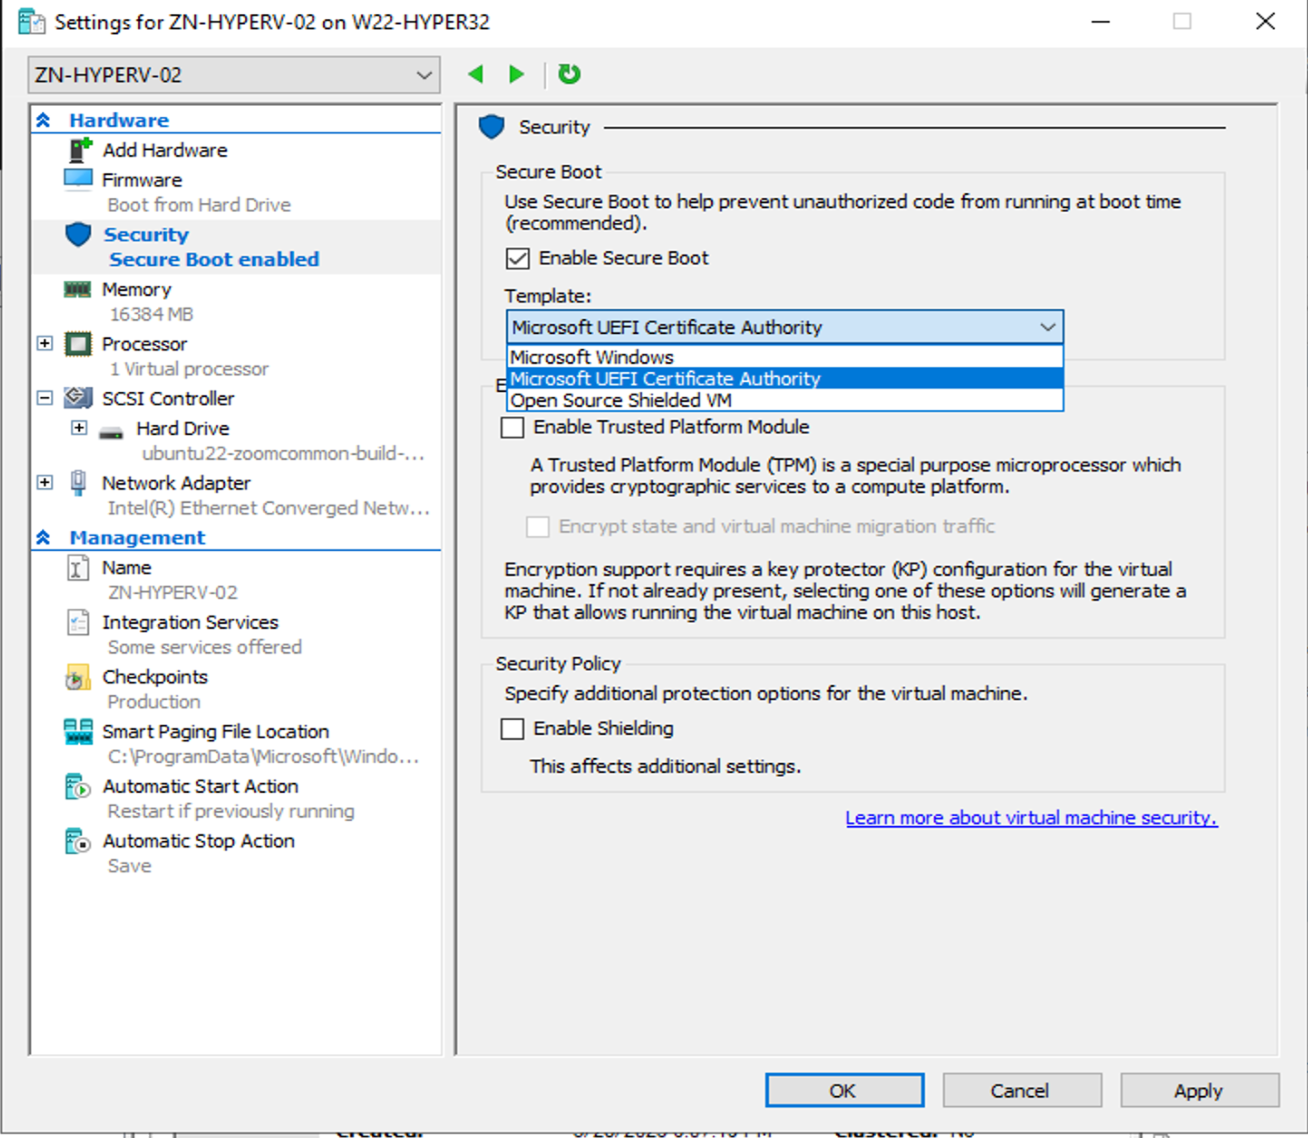The image size is (1308, 1138).
Task: Click the green forward arrow icon
Action: [x=516, y=74]
